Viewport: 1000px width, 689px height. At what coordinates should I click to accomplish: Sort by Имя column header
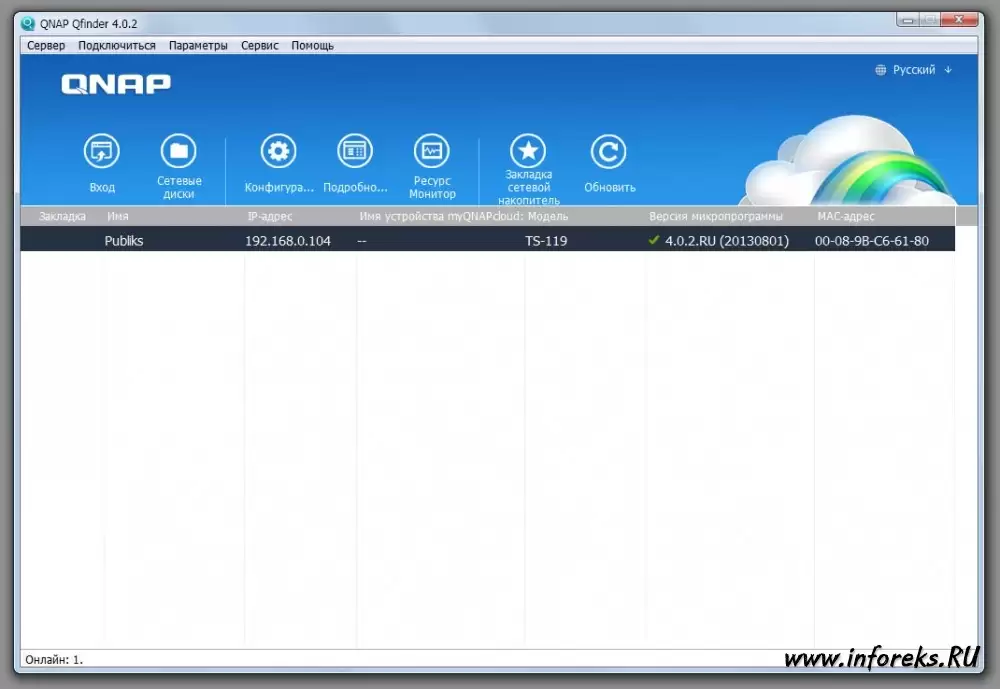tap(118, 216)
